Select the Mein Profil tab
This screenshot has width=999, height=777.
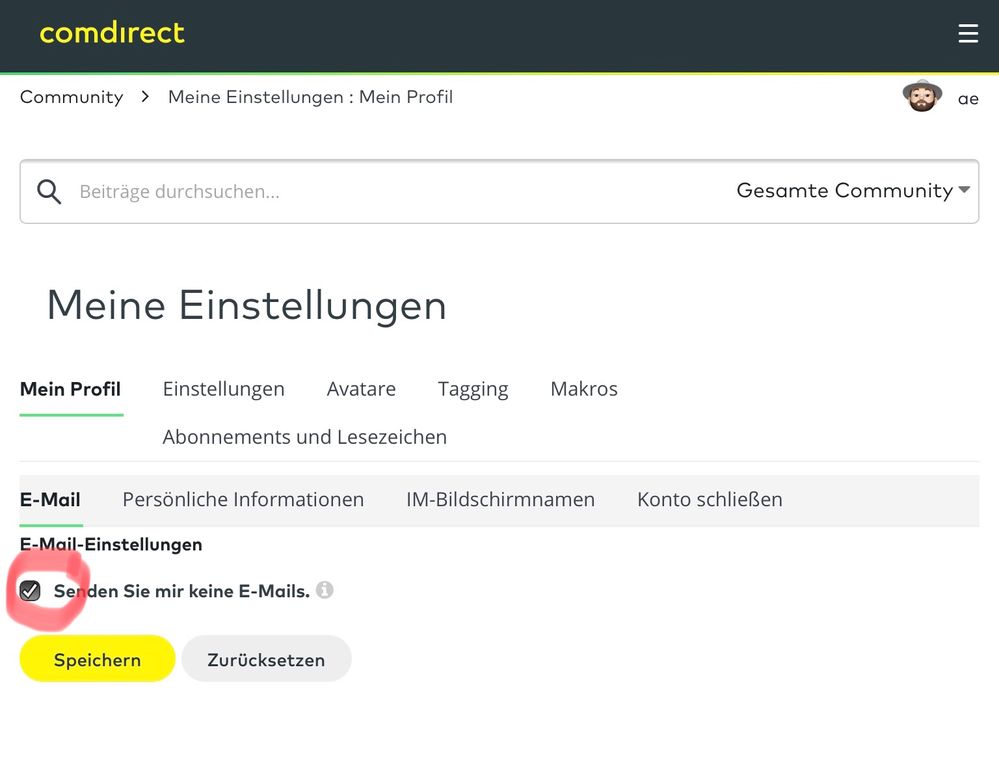tap(70, 389)
